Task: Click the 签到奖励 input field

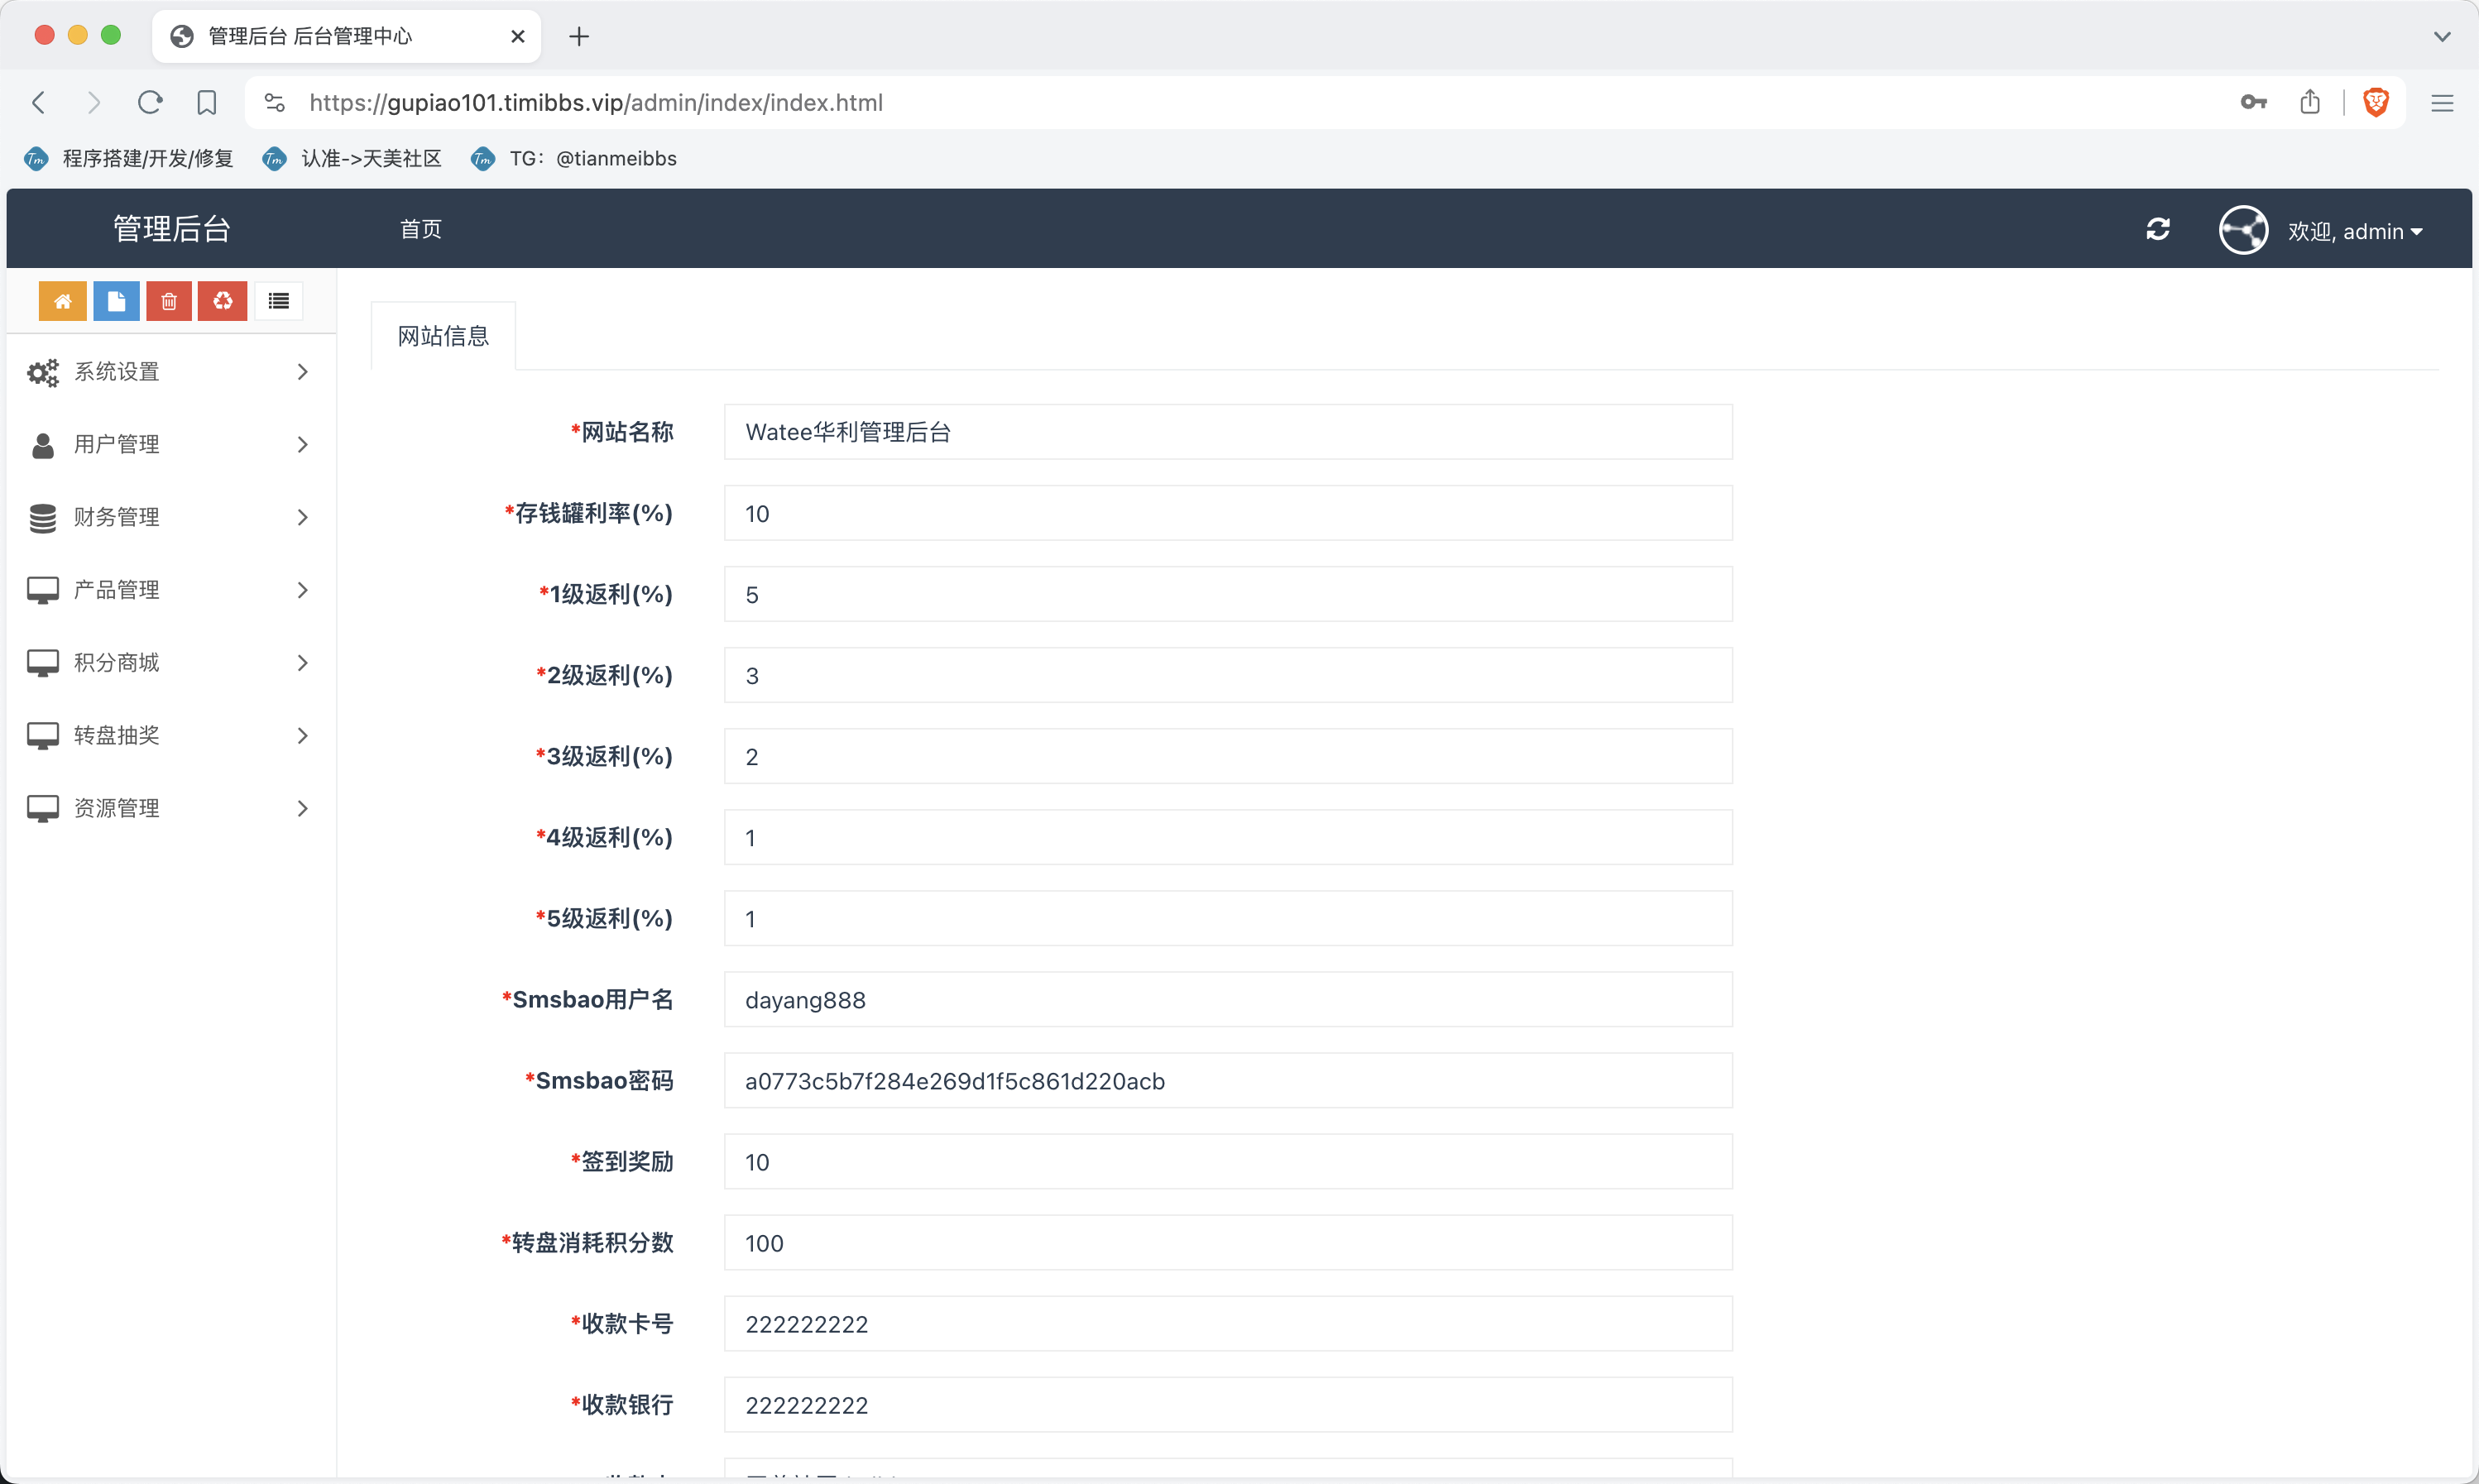Action: pos(1228,1161)
